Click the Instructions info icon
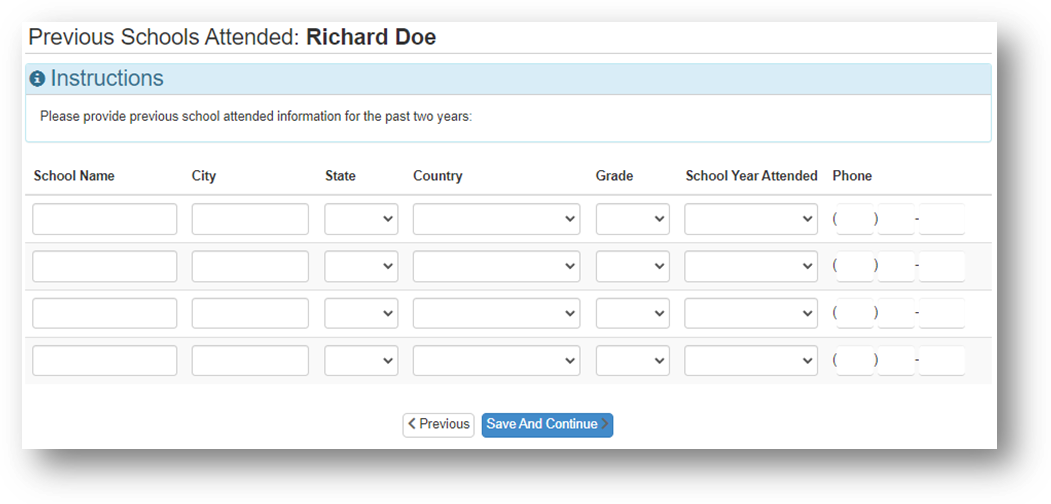This screenshot has height=504, width=1051. tap(38, 79)
